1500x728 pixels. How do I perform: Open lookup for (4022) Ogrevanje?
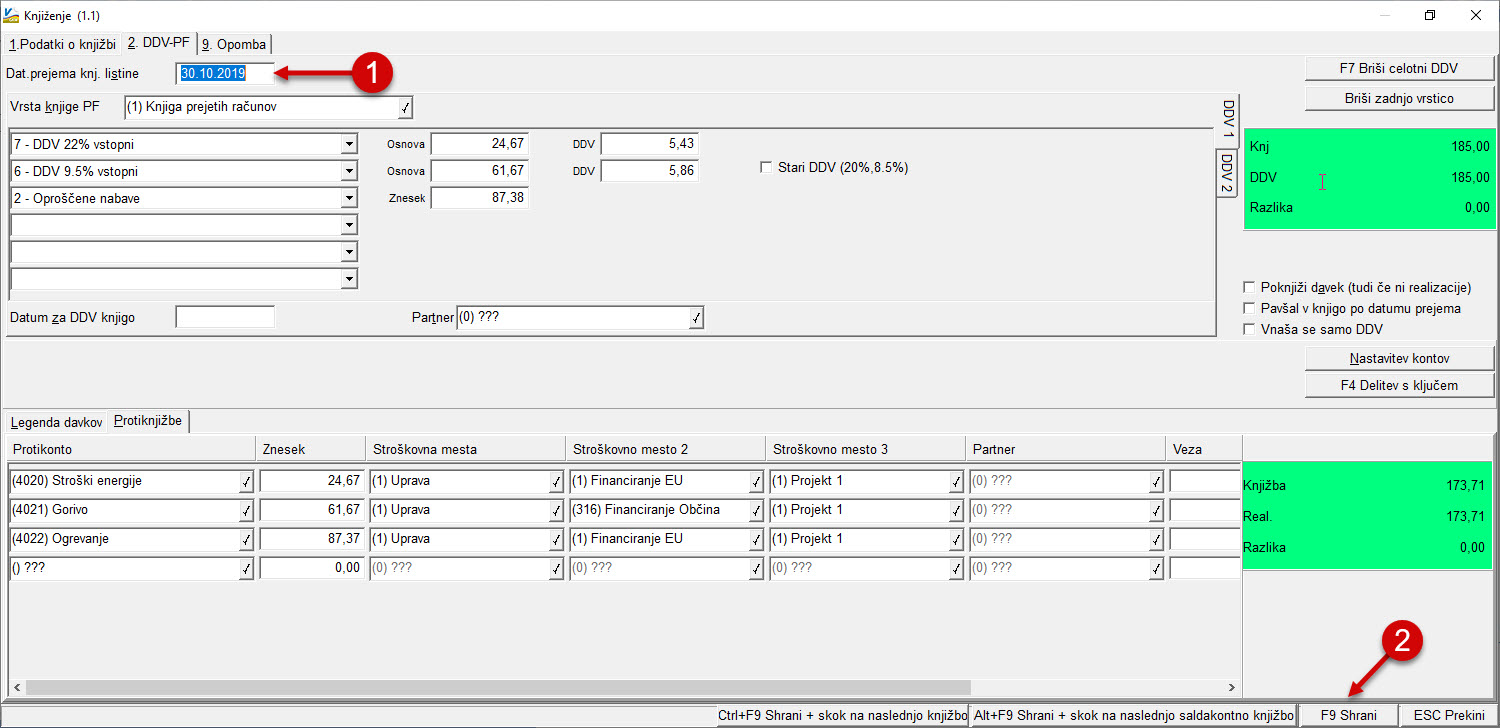(246, 540)
